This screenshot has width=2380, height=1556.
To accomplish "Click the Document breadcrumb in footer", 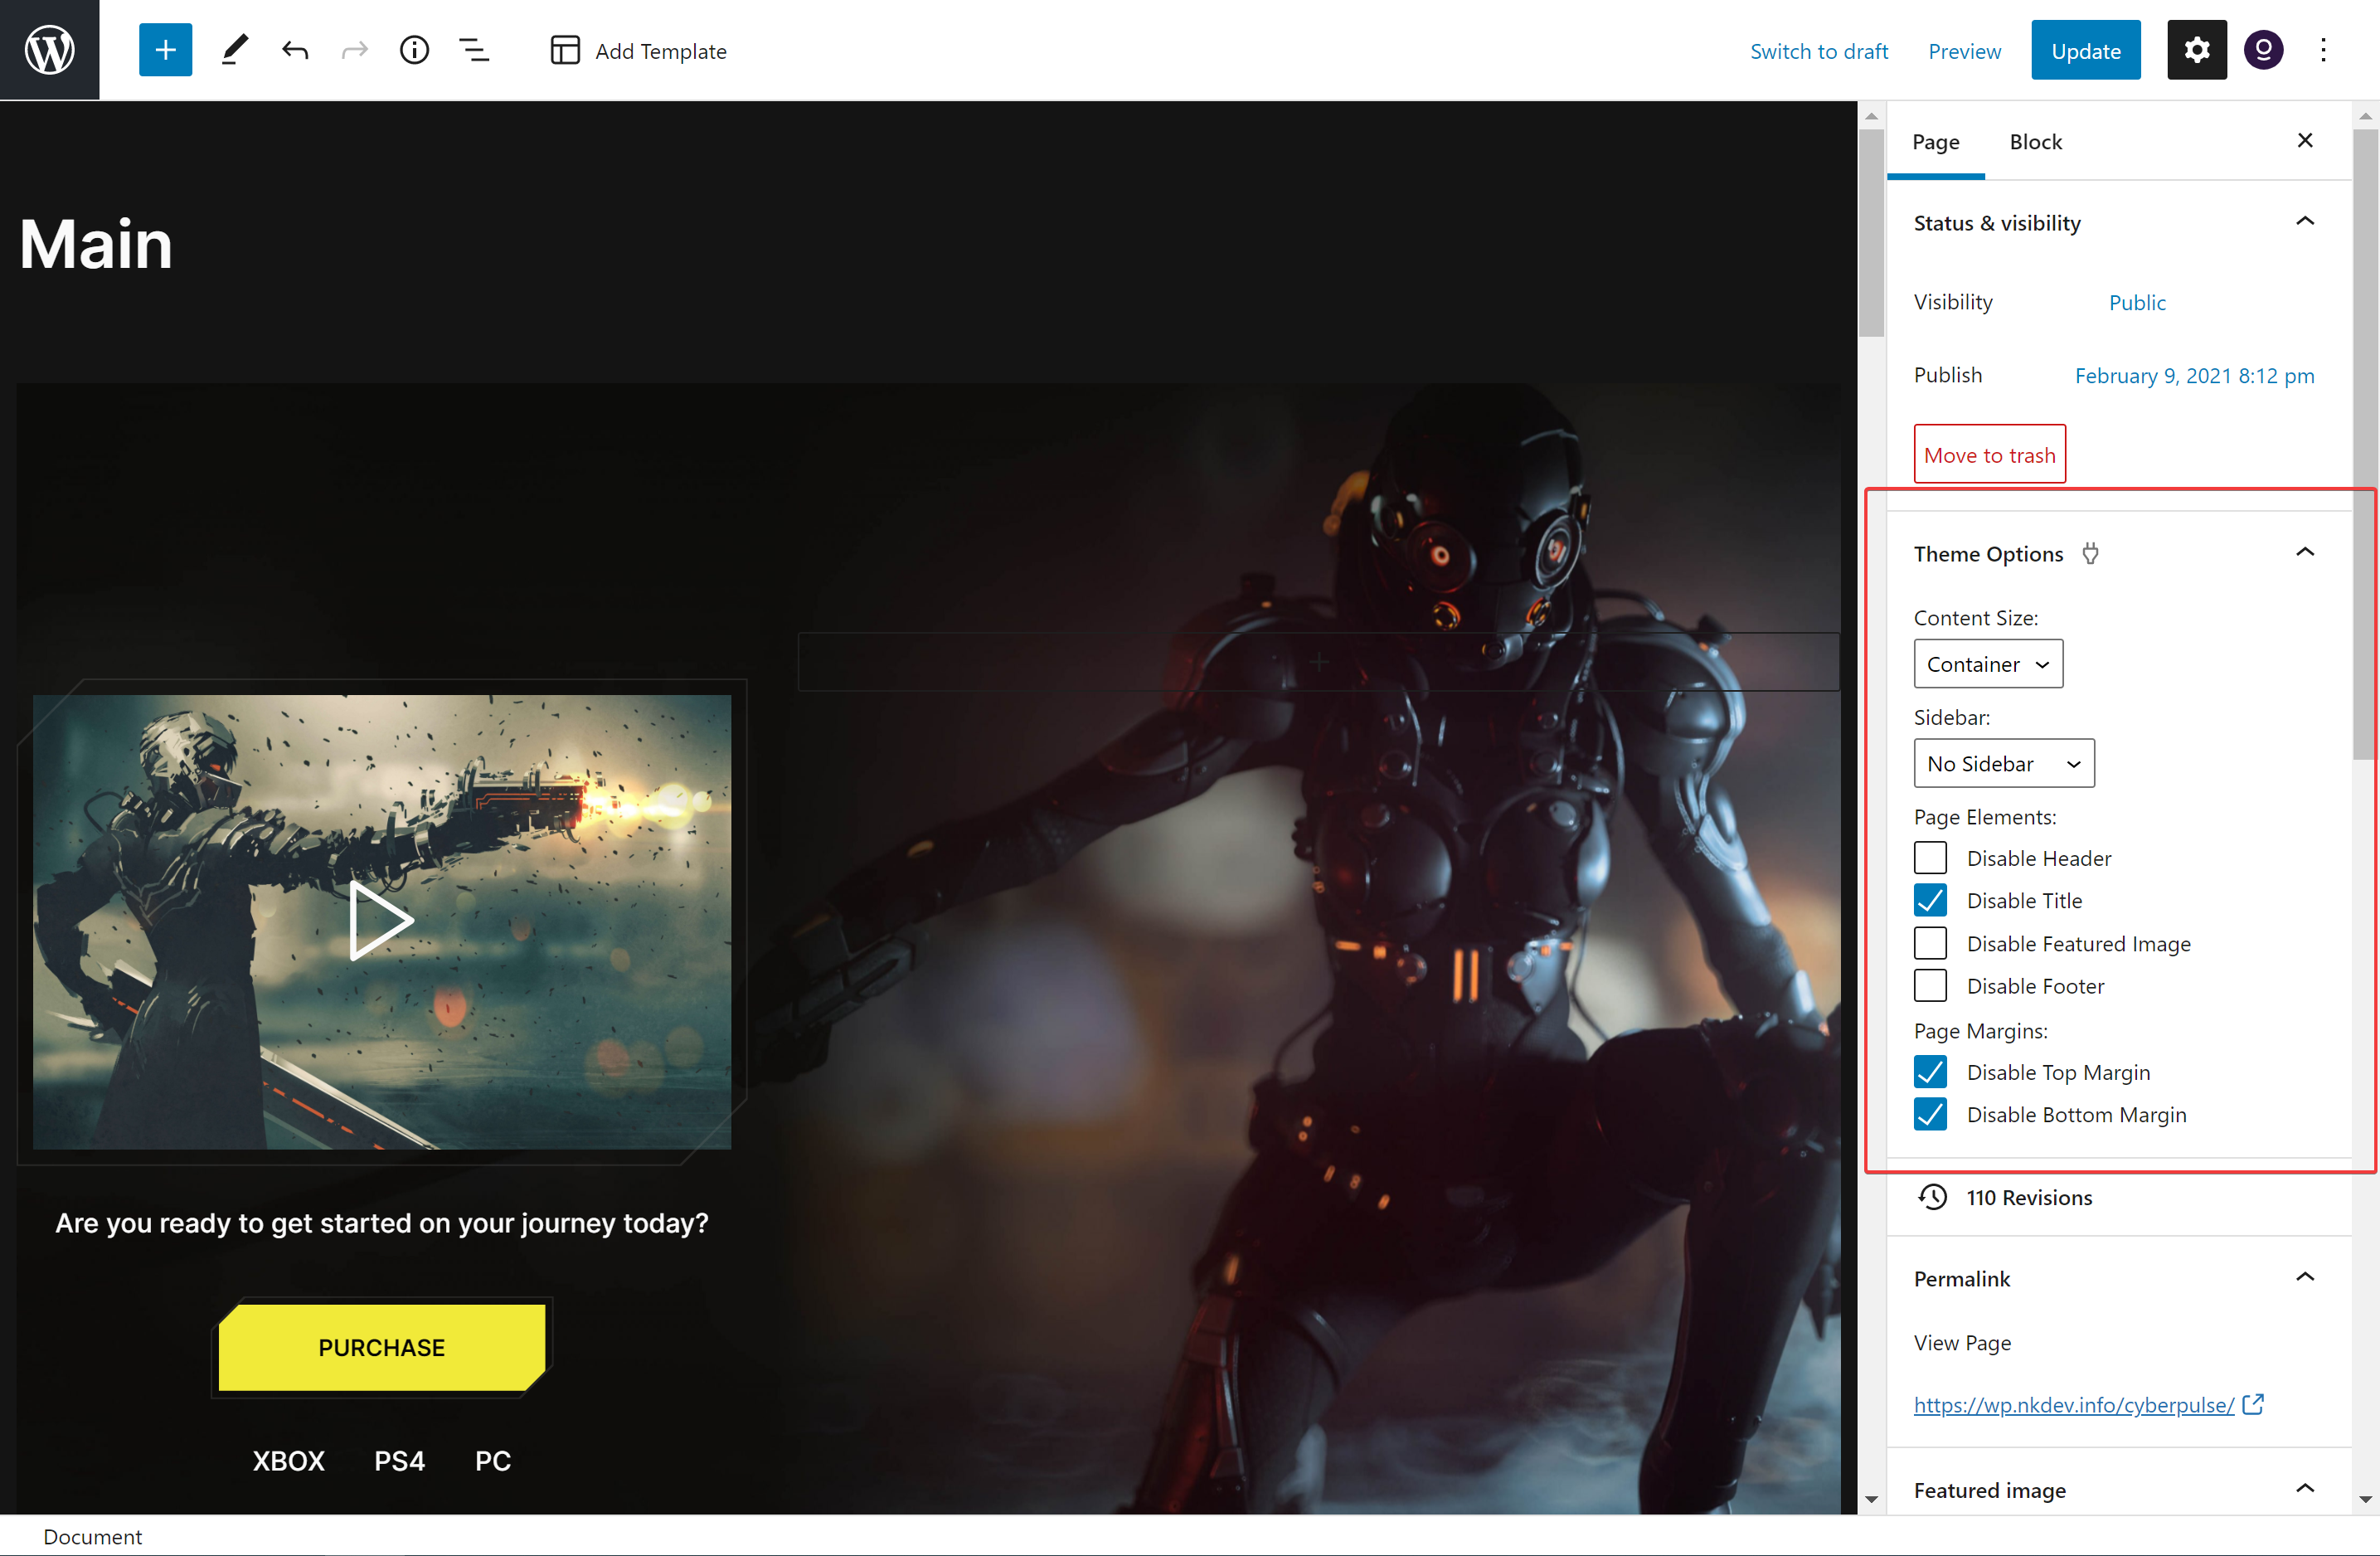I will pyautogui.click(x=92, y=1536).
